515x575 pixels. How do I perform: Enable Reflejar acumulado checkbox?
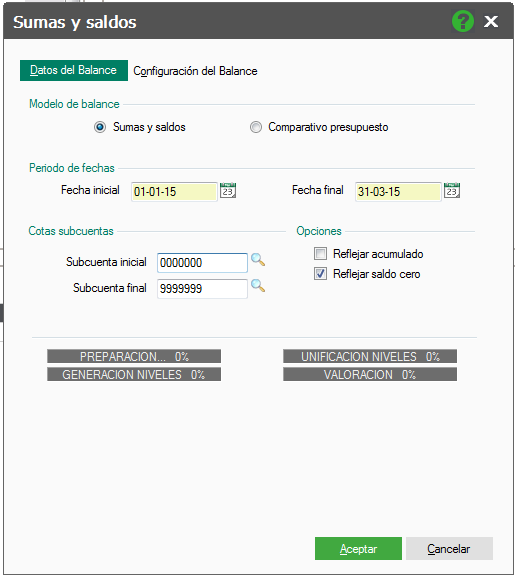tap(320, 253)
